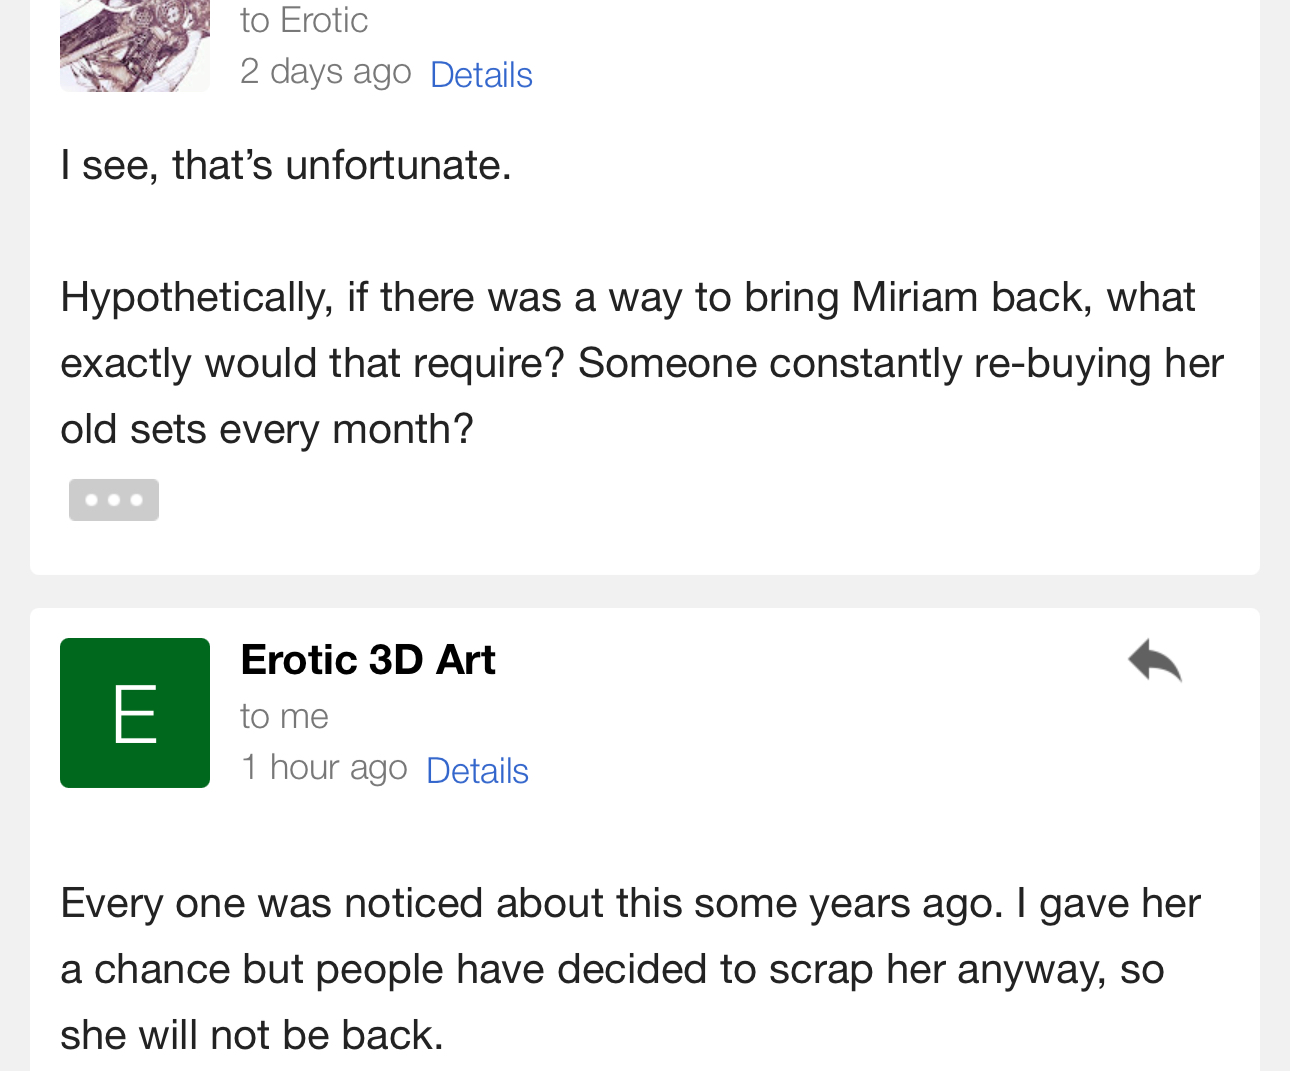Expand the "to me" recipient line

pyautogui.click(x=284, y=716)
